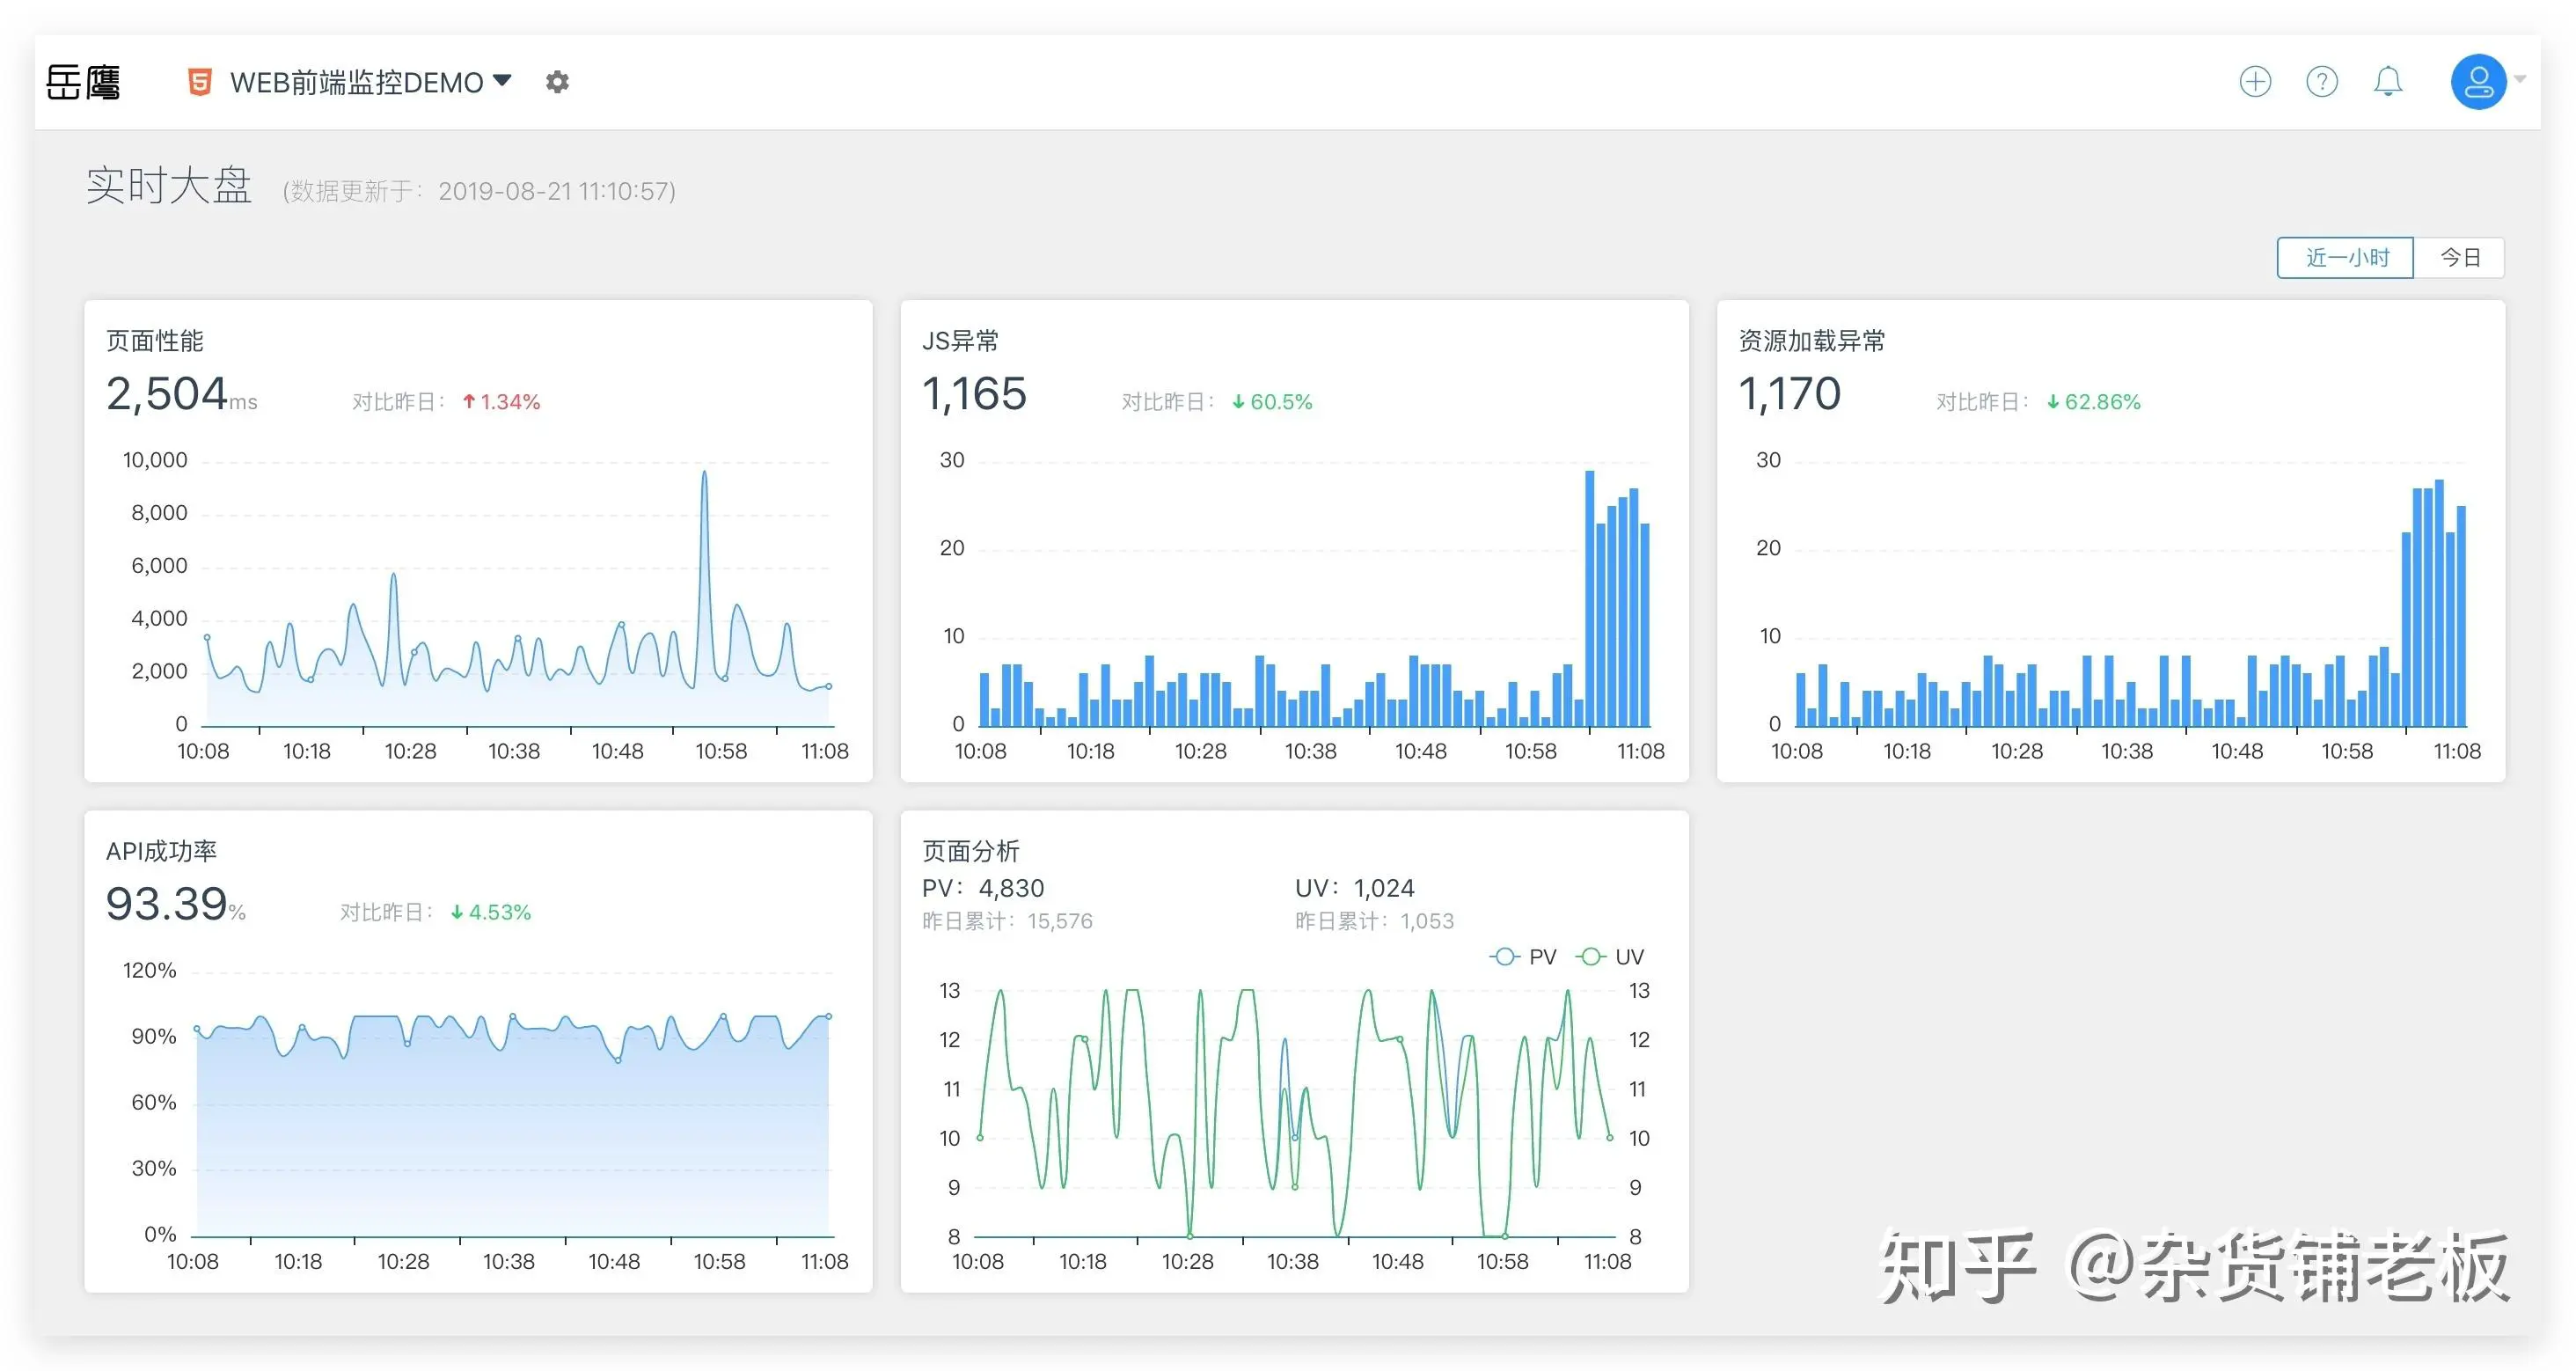Click 页面性能 peak point near 10:56
Image resolution: width=2576 pixels, height=1371 pixels.
coord(704,473)
